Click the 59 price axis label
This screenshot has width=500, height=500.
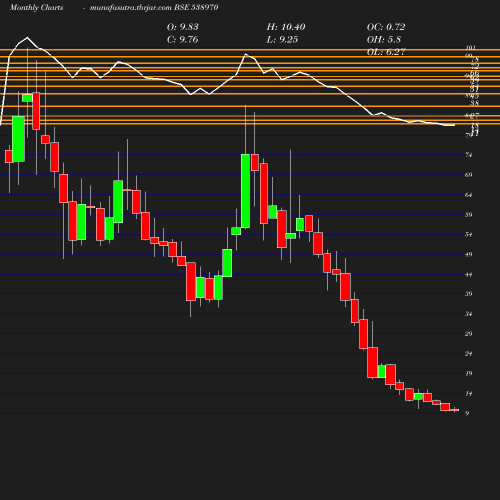click(468, 214)
